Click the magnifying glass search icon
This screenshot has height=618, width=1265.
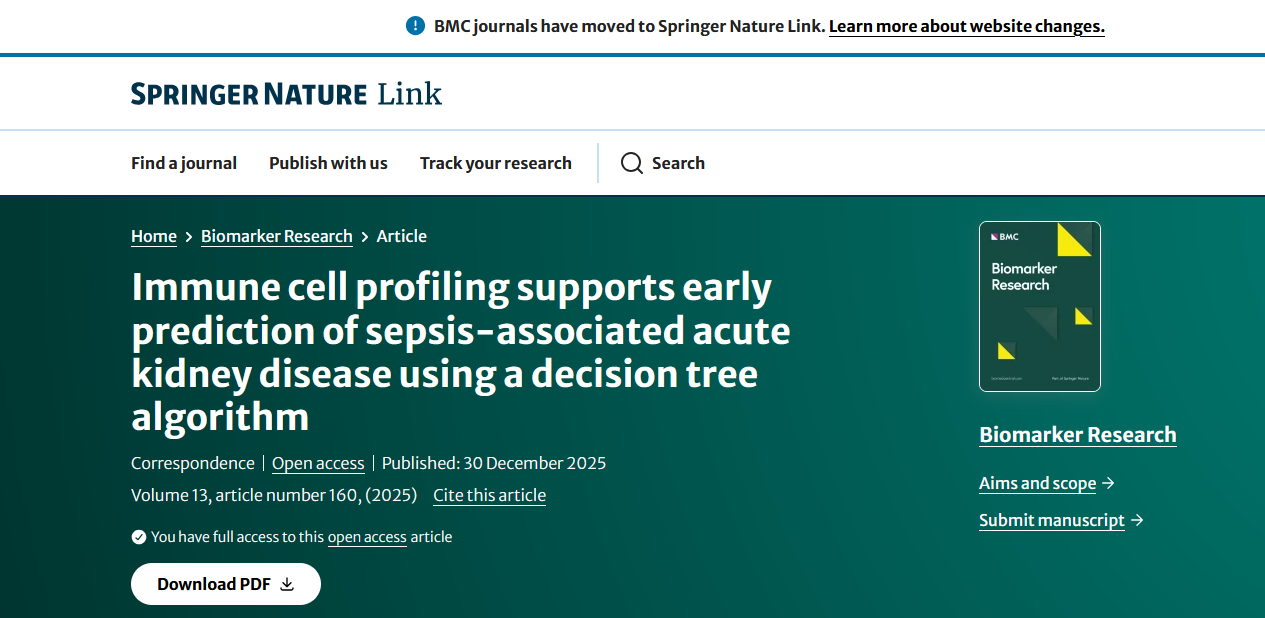pos(631,163)
